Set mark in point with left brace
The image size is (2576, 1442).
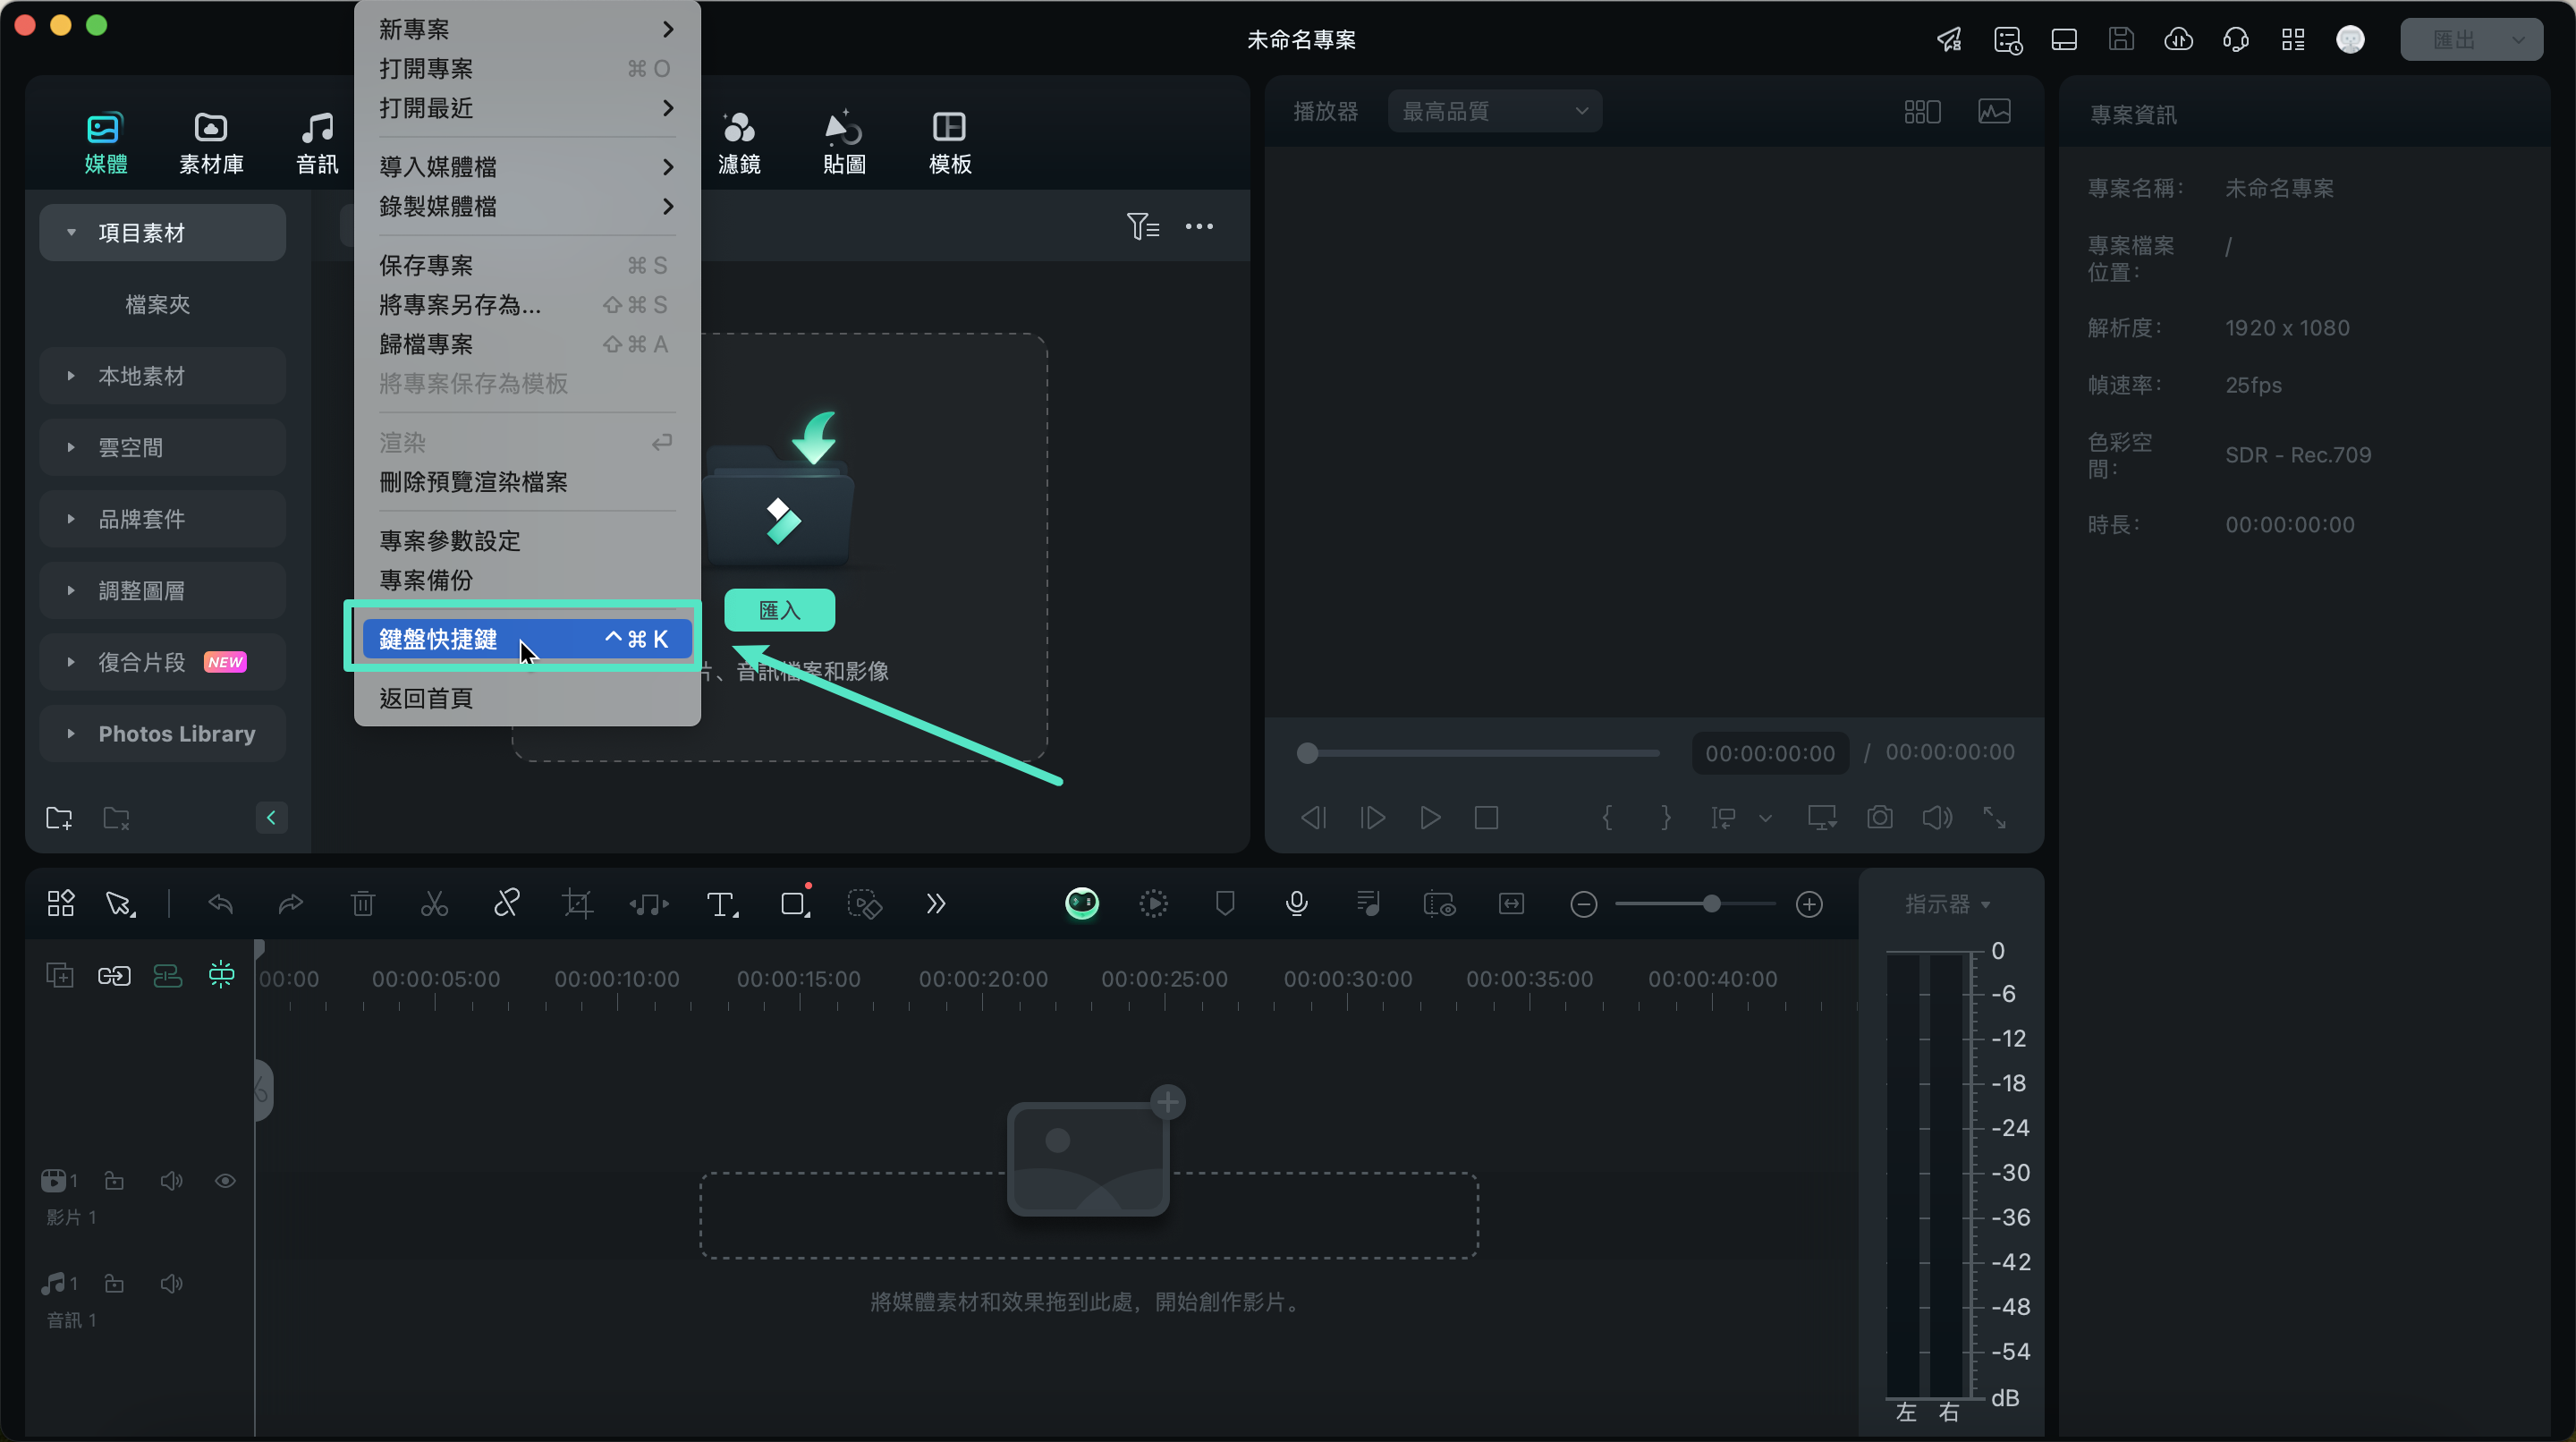coord(1606,817)
